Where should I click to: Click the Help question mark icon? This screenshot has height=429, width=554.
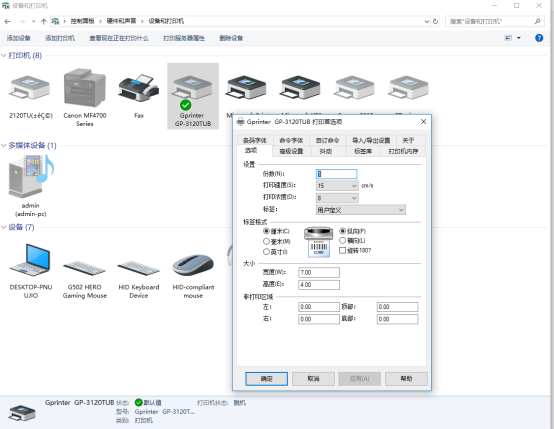coord(539,38)
